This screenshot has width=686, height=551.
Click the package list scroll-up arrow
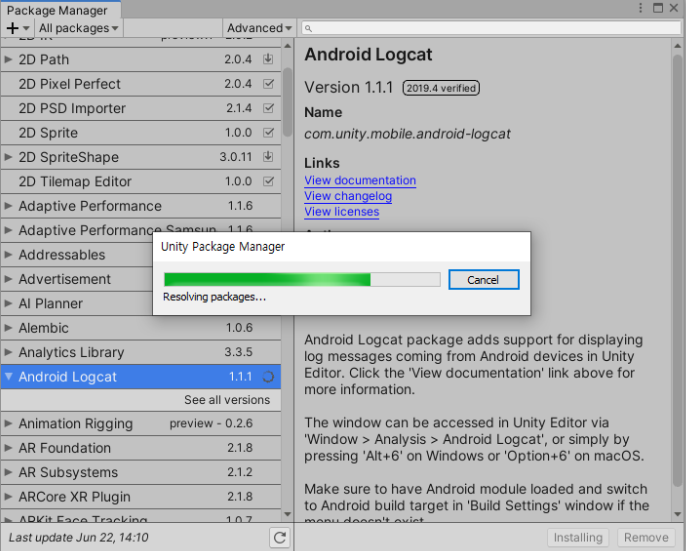coord(287,46)
